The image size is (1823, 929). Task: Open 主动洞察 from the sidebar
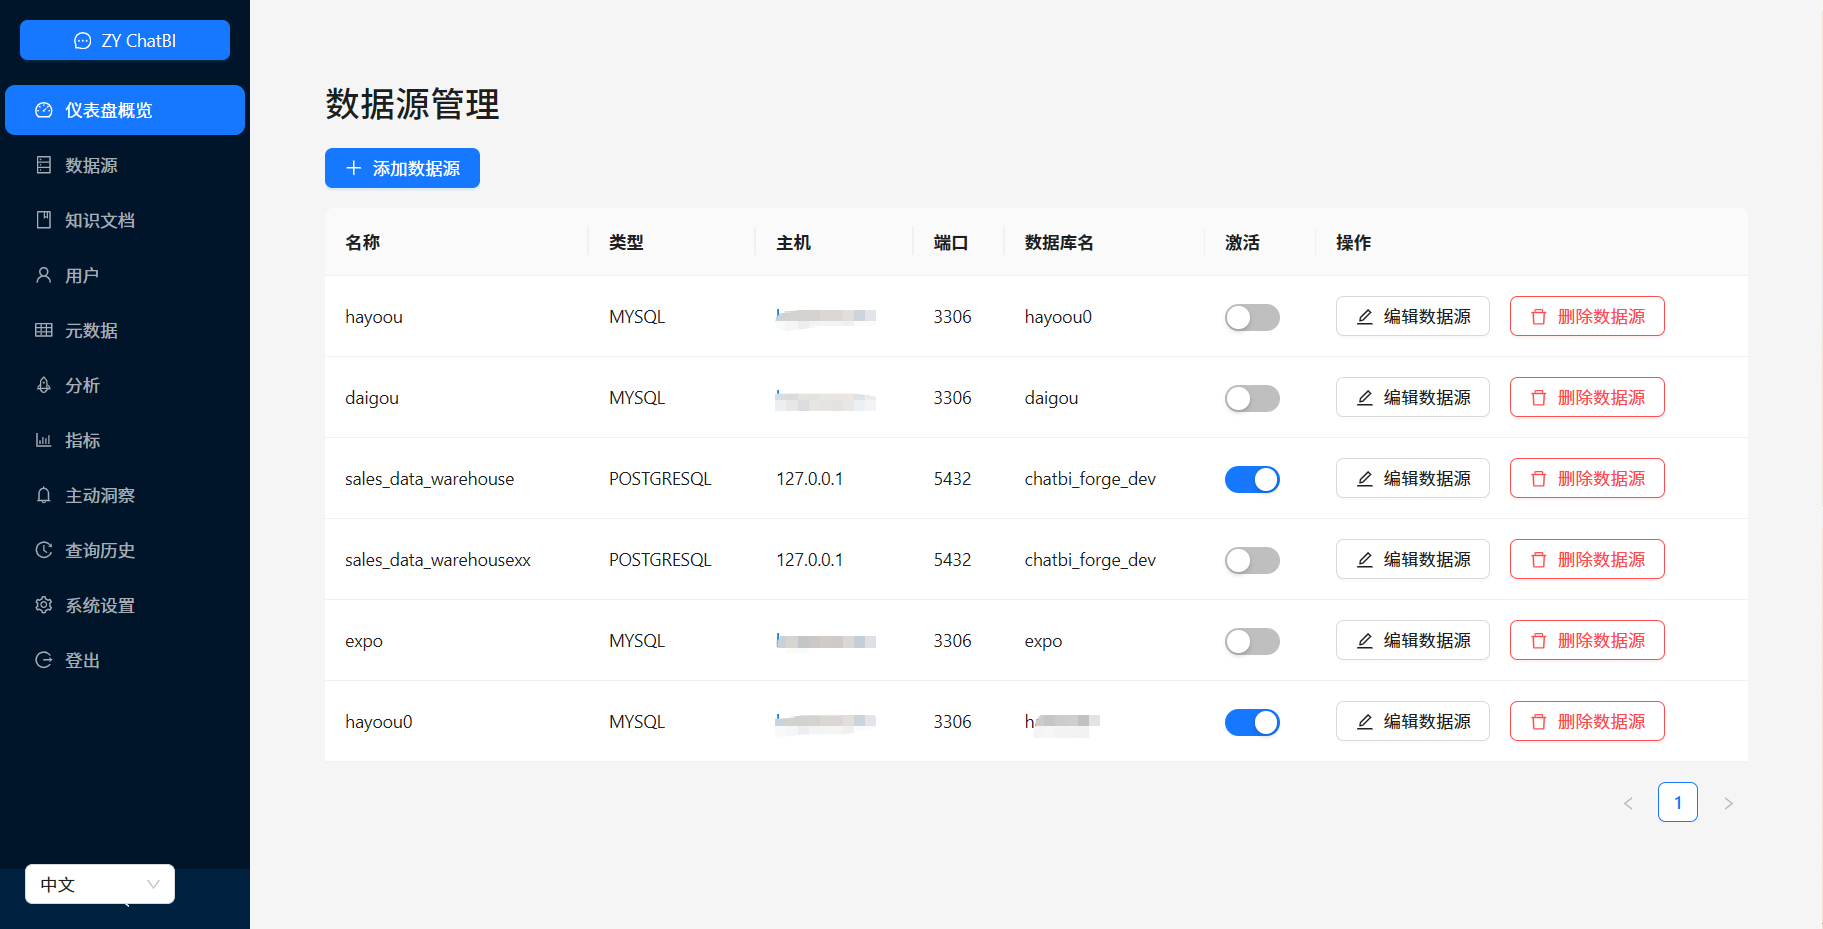(99, 494)
